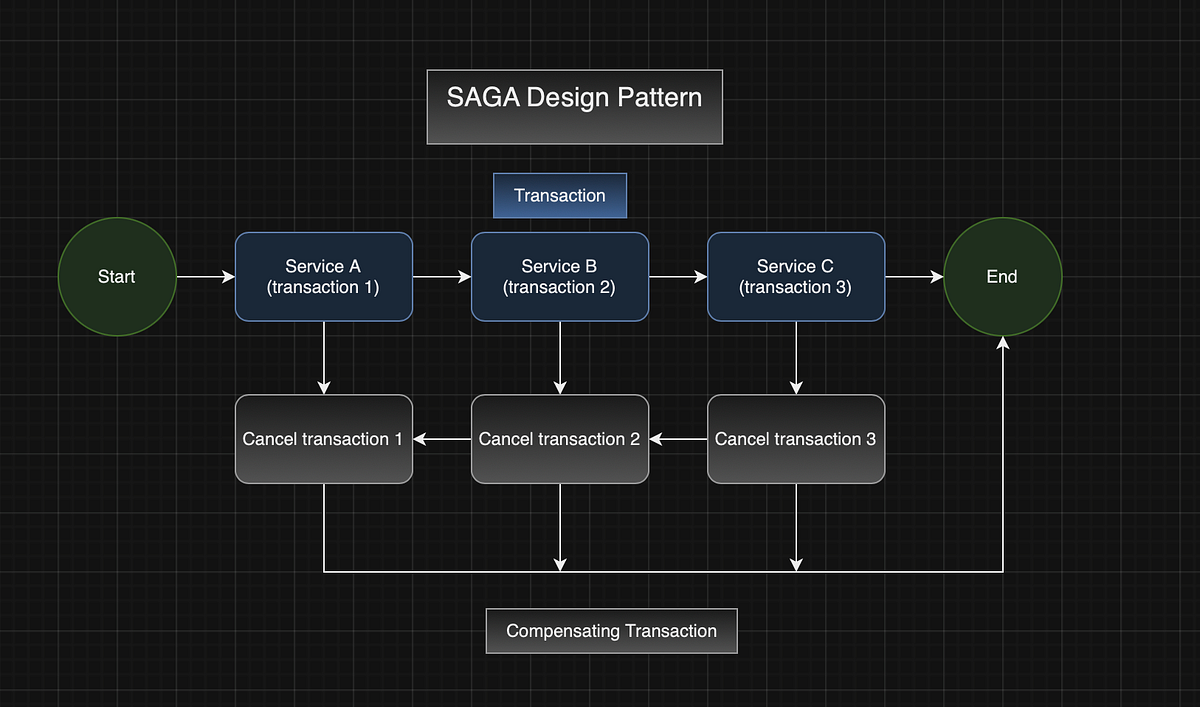
Task: Click the Cancel transaction 3 box
Action: tap(795, 438)
